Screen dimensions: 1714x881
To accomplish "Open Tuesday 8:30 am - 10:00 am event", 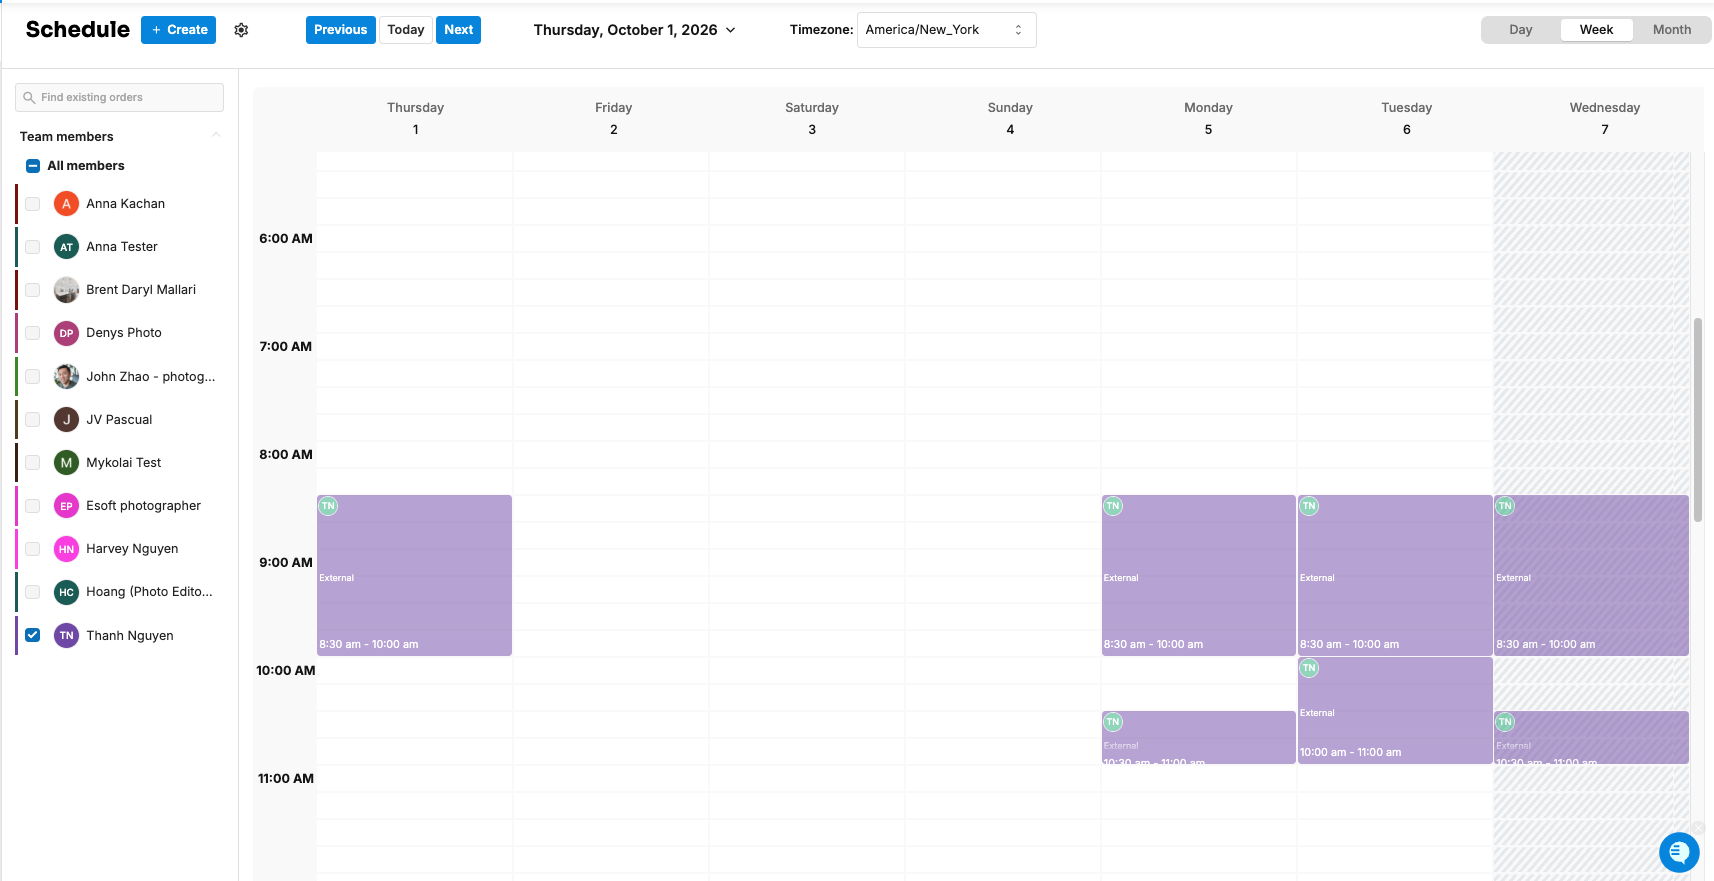I will (1395, 576).
